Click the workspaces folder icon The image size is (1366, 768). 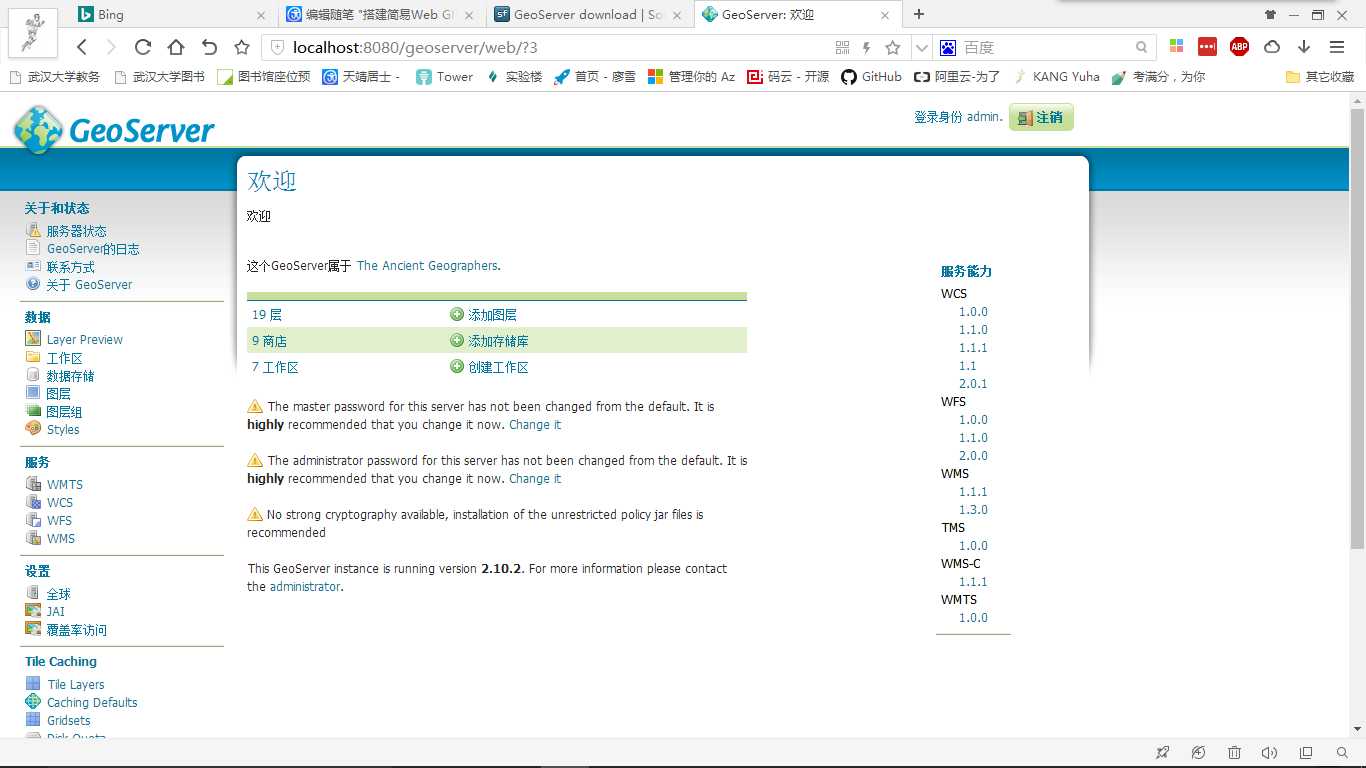click(x=33, y=357)
